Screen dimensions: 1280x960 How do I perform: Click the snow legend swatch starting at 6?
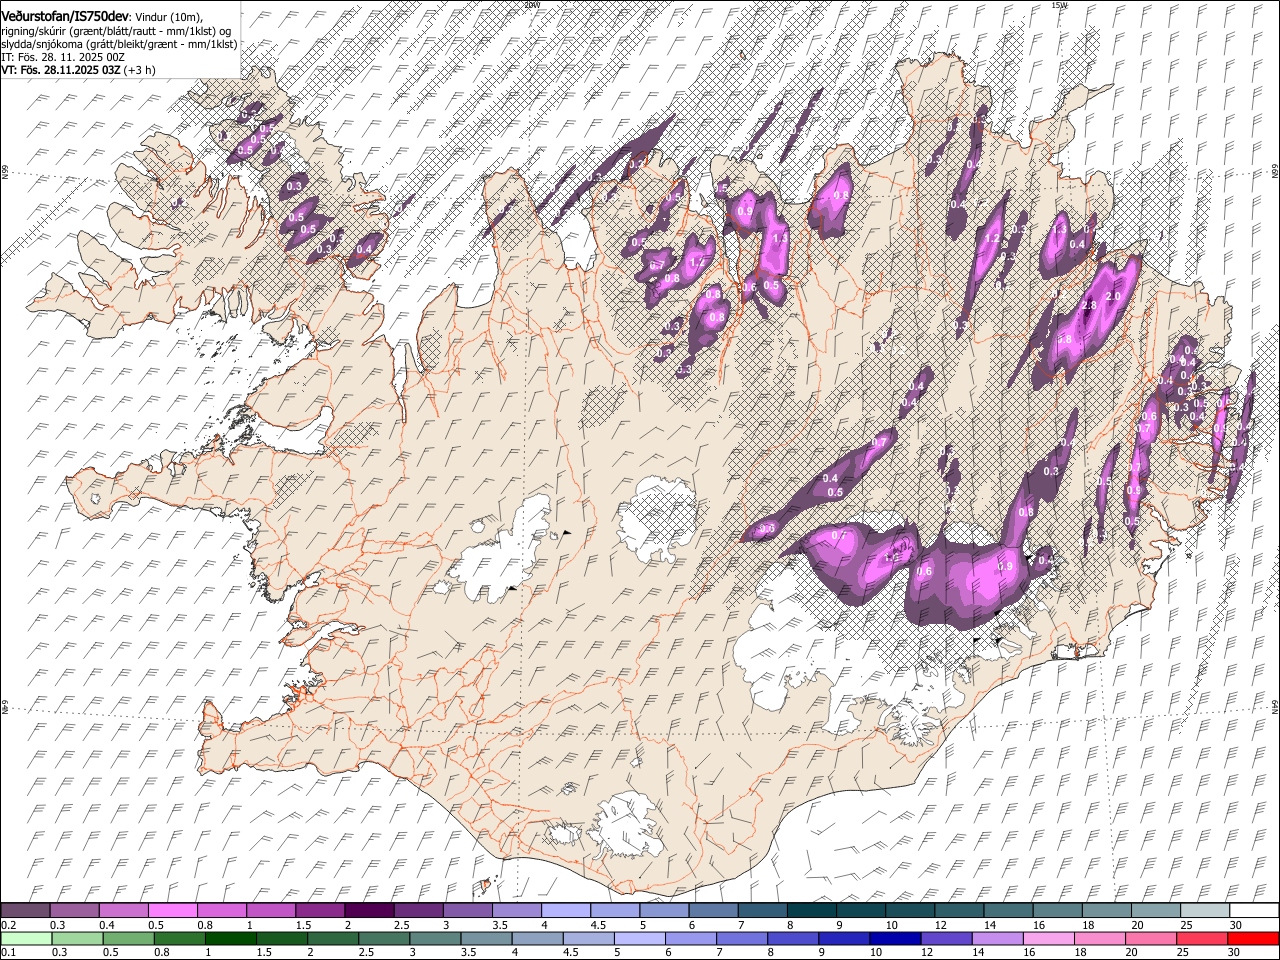click(x=713, y=910)
